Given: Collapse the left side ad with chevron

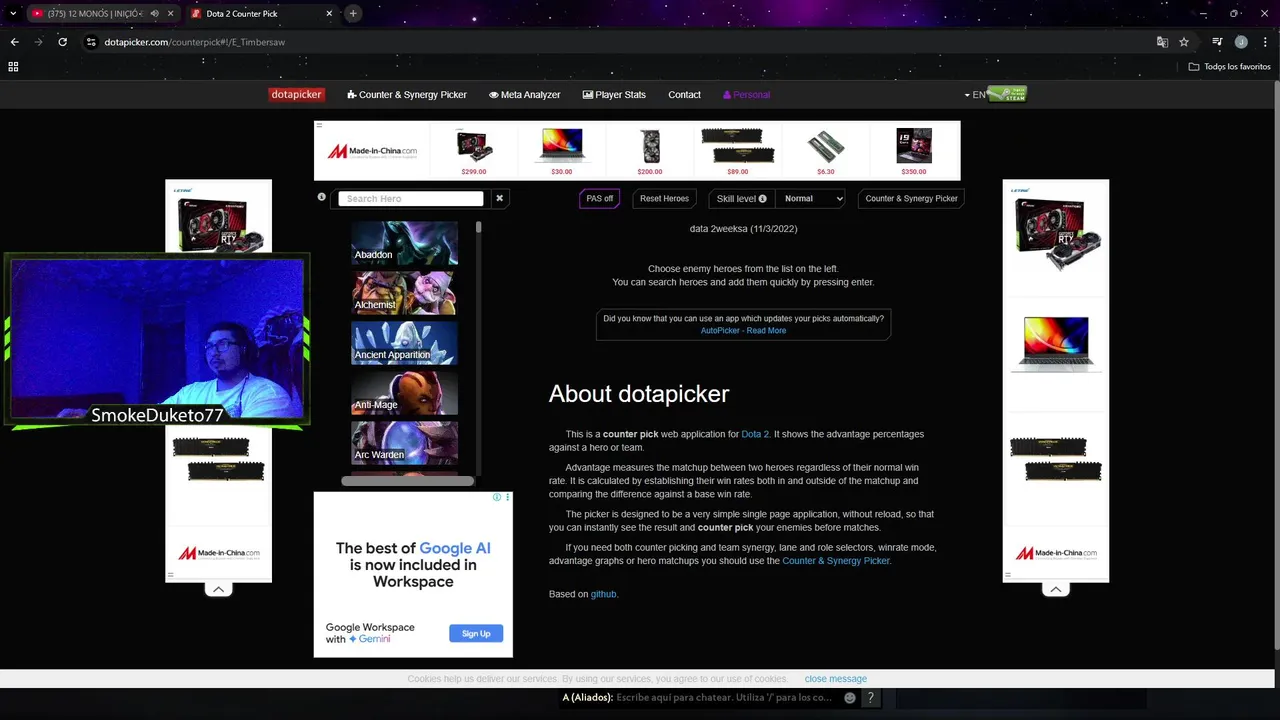Looking at the screenshot, I should click(218, 589).
